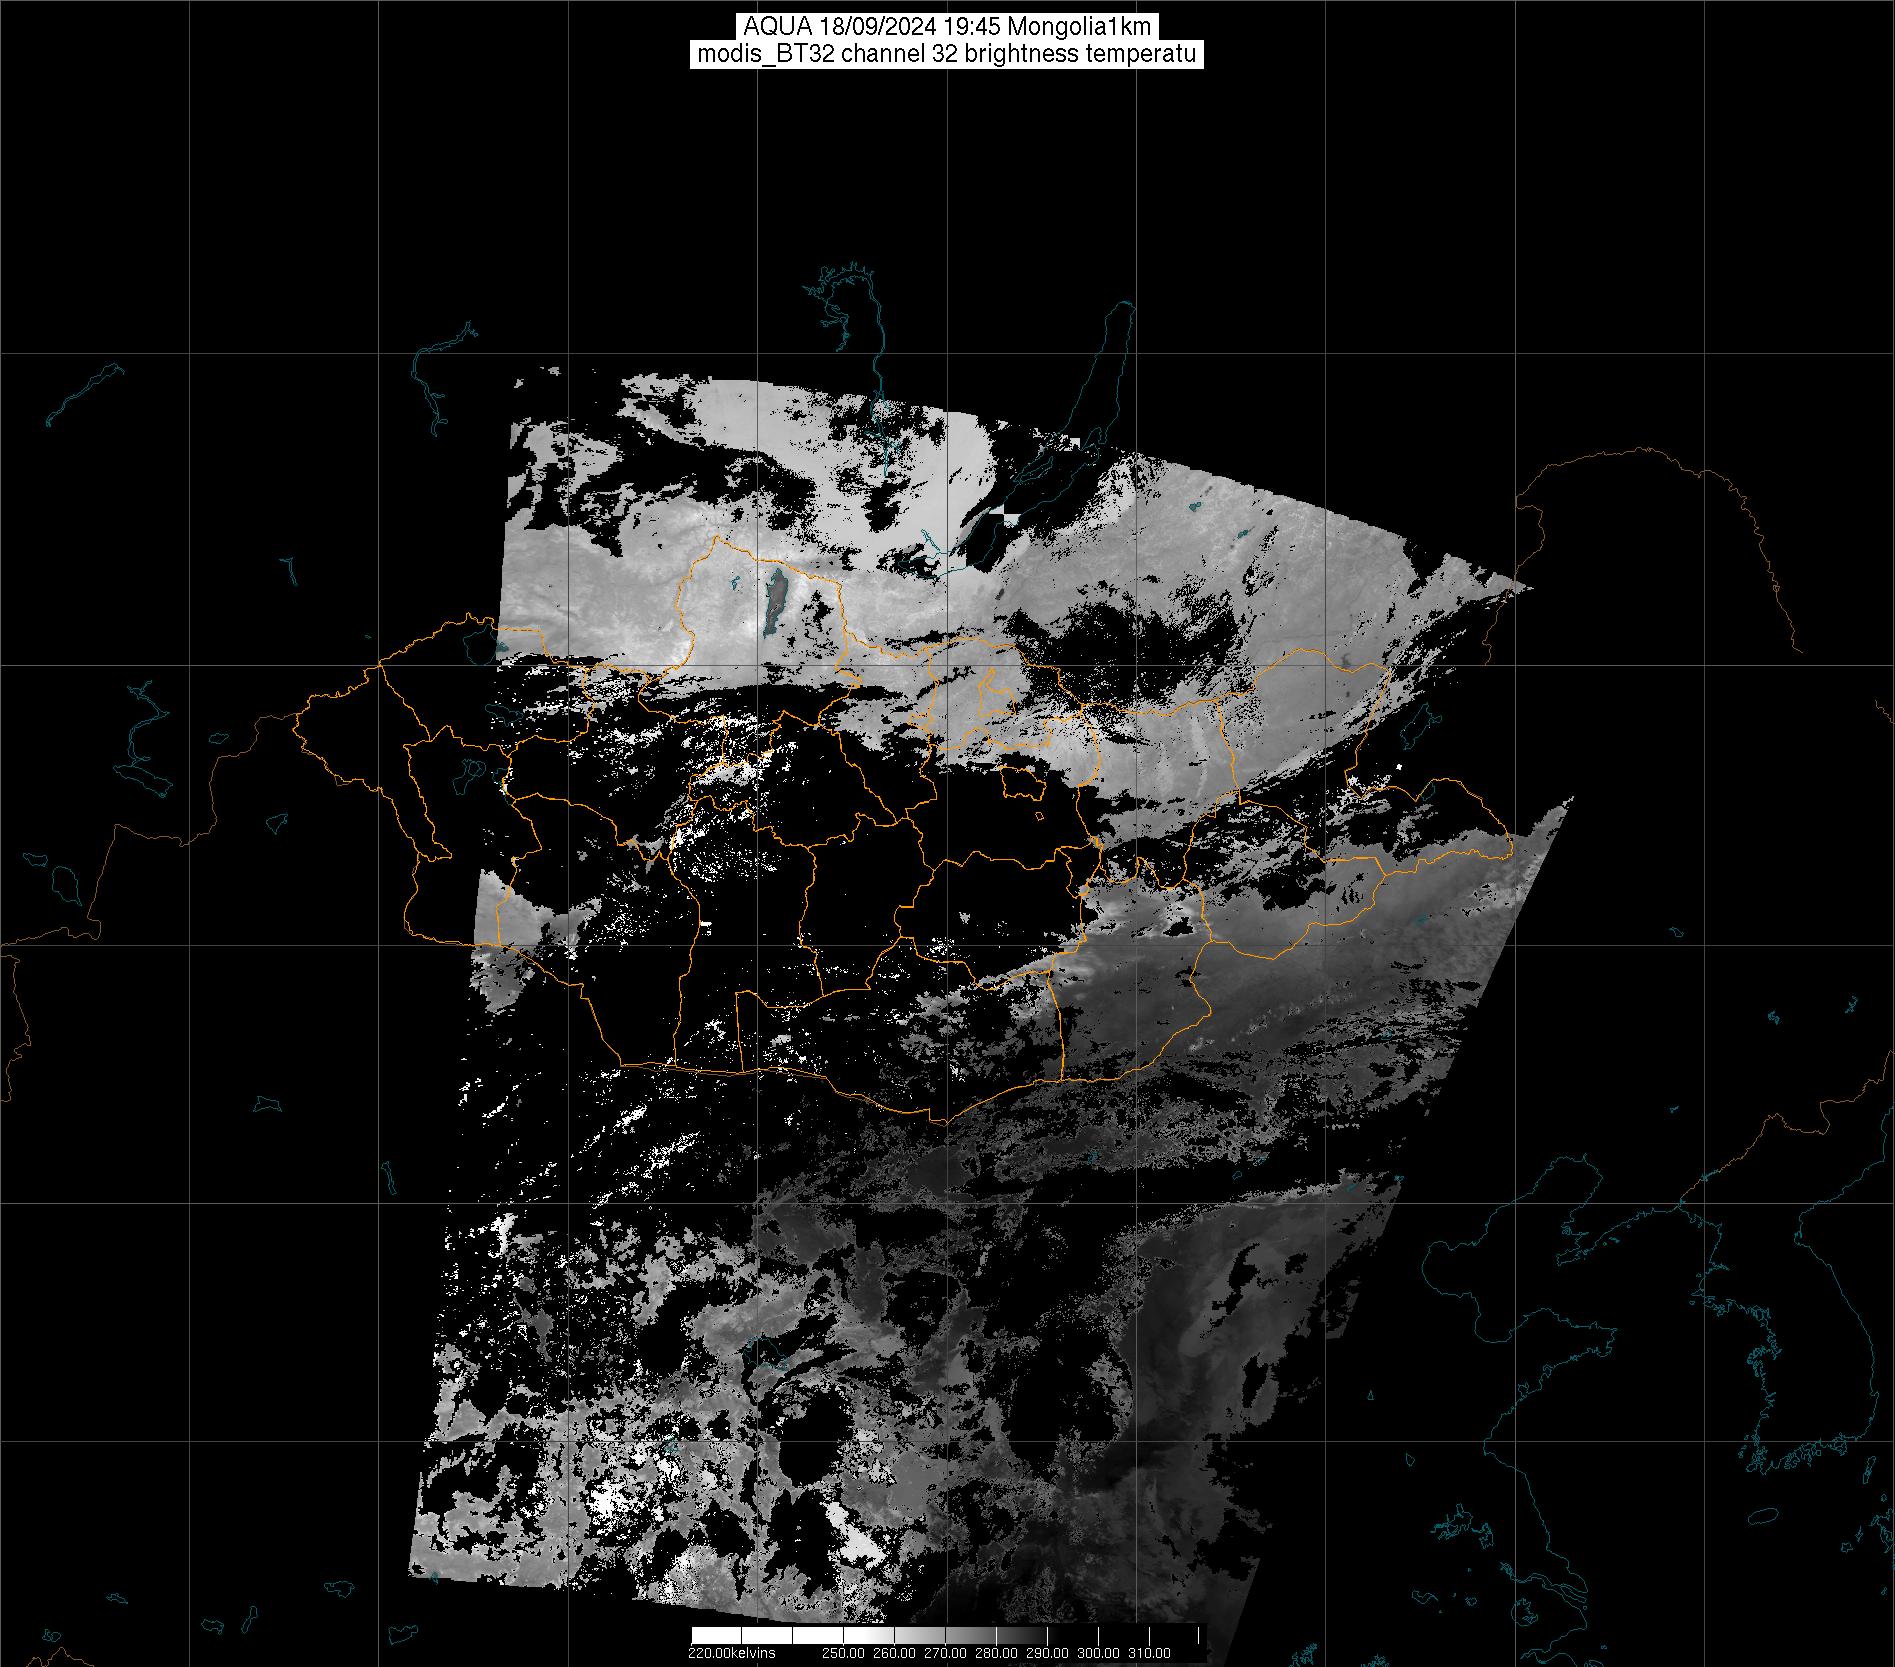1895x1667 pixels.
Task: Click the AQUA 18/09/2024 19:45 title line
Action: pos(946,27)
